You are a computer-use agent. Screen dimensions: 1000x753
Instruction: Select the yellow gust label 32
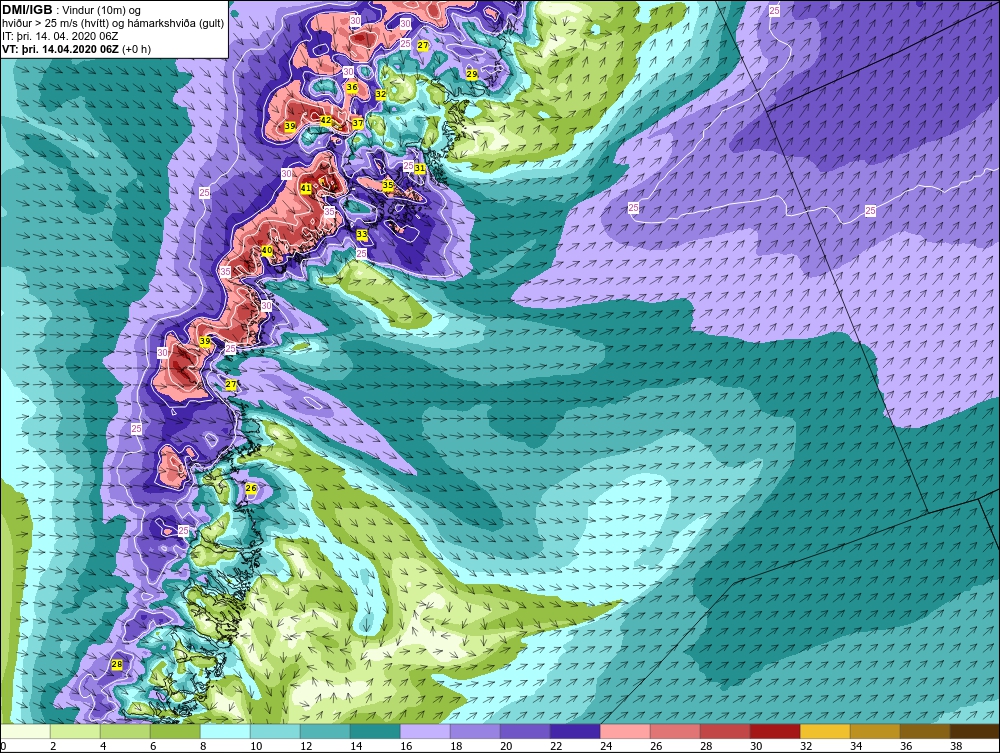381,94
